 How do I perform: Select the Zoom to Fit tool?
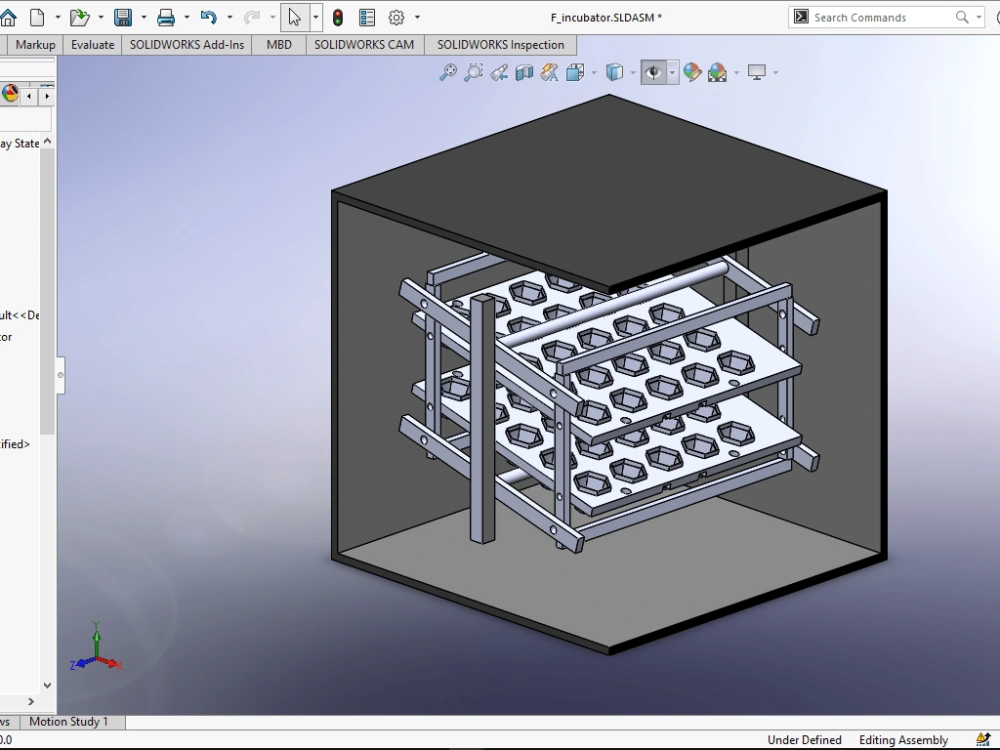click(448, 72)
